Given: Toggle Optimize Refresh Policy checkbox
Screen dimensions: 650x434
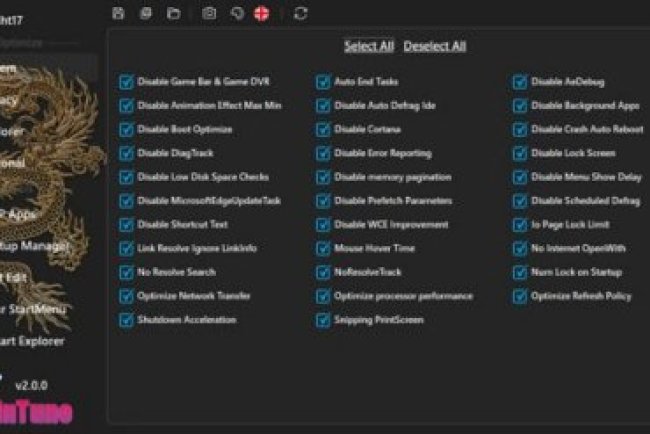Looking at the screenshot, I should [520, 296].
